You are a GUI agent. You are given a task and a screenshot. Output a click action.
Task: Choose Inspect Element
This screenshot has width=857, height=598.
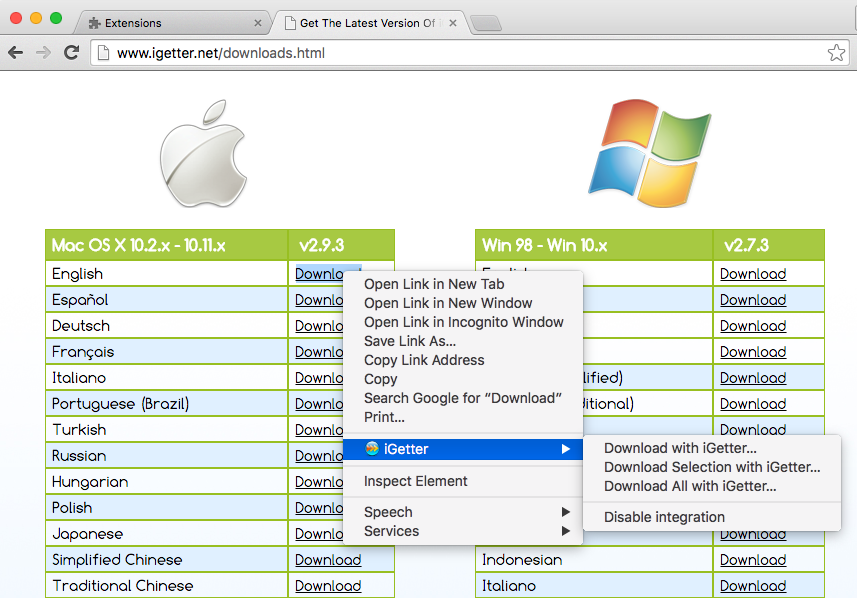pos(415,481)
